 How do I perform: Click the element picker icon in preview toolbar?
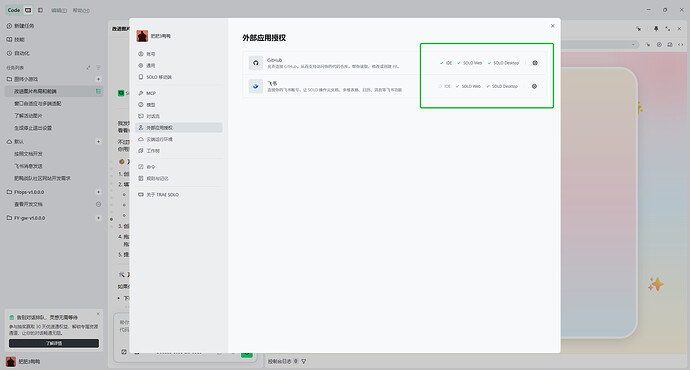648,44
